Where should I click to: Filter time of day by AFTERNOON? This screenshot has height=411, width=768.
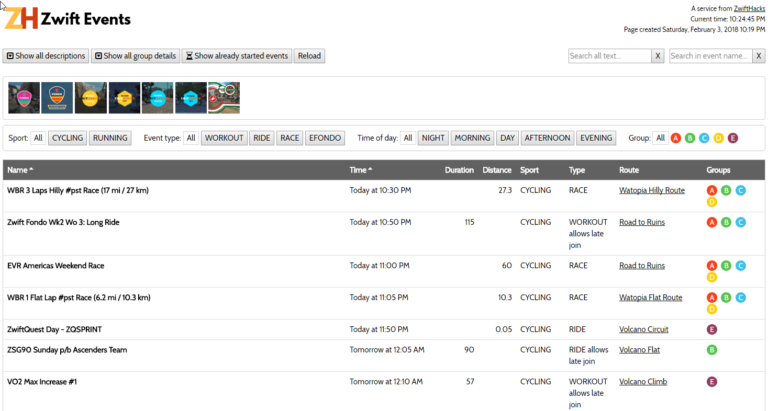(548, 138)
